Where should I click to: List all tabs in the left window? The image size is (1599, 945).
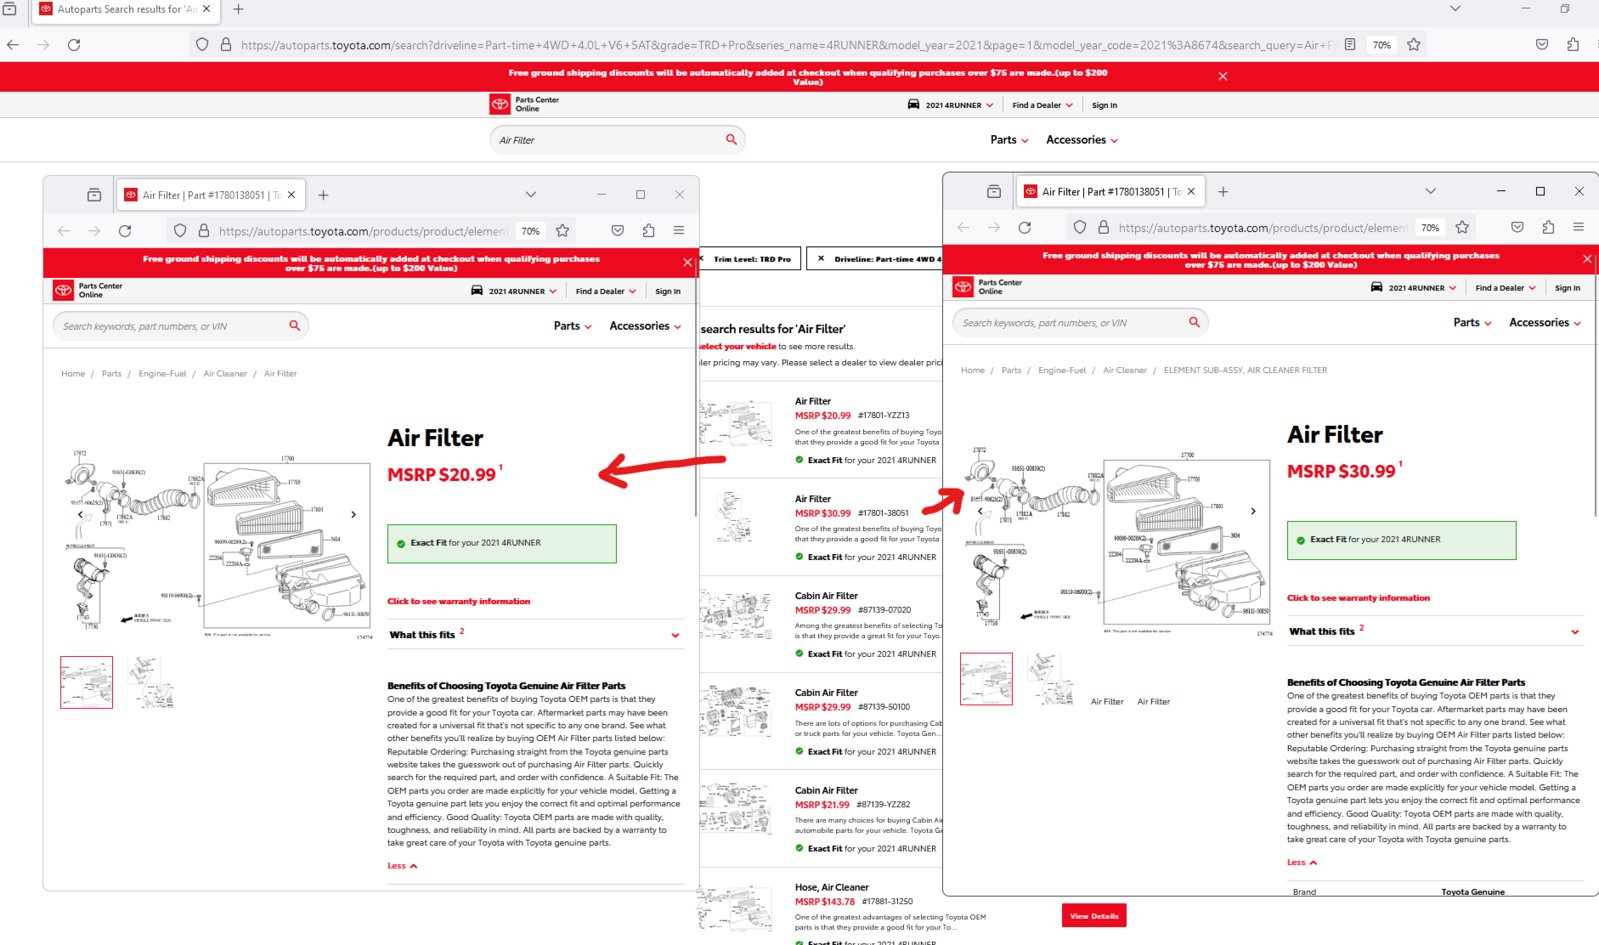tap(531, 195)
